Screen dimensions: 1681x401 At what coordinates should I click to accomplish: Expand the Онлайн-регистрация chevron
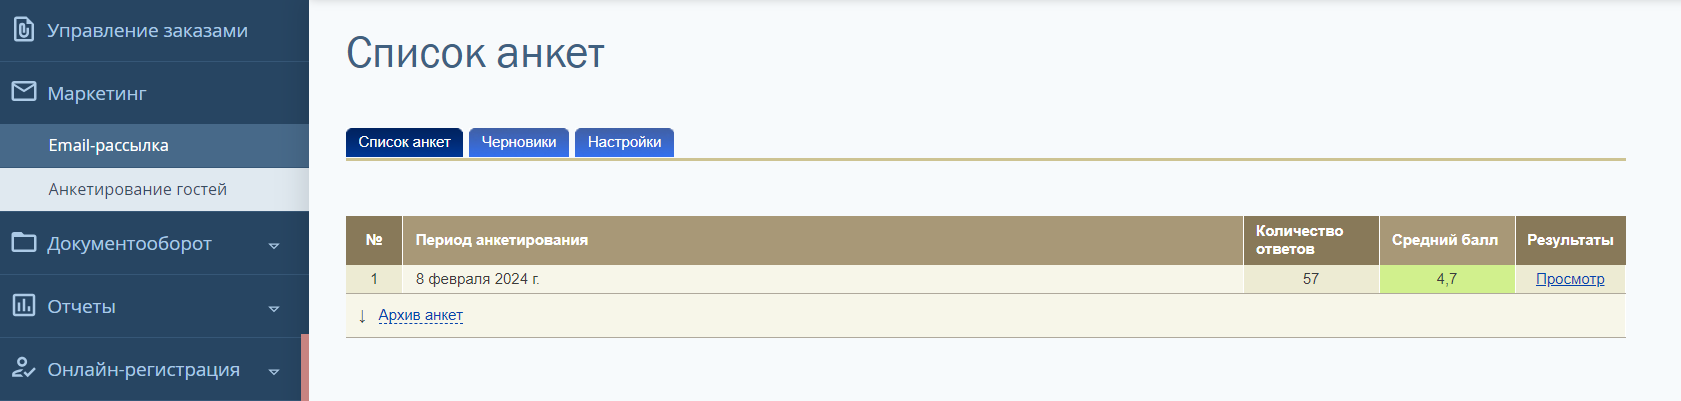(x=274, y=371)
